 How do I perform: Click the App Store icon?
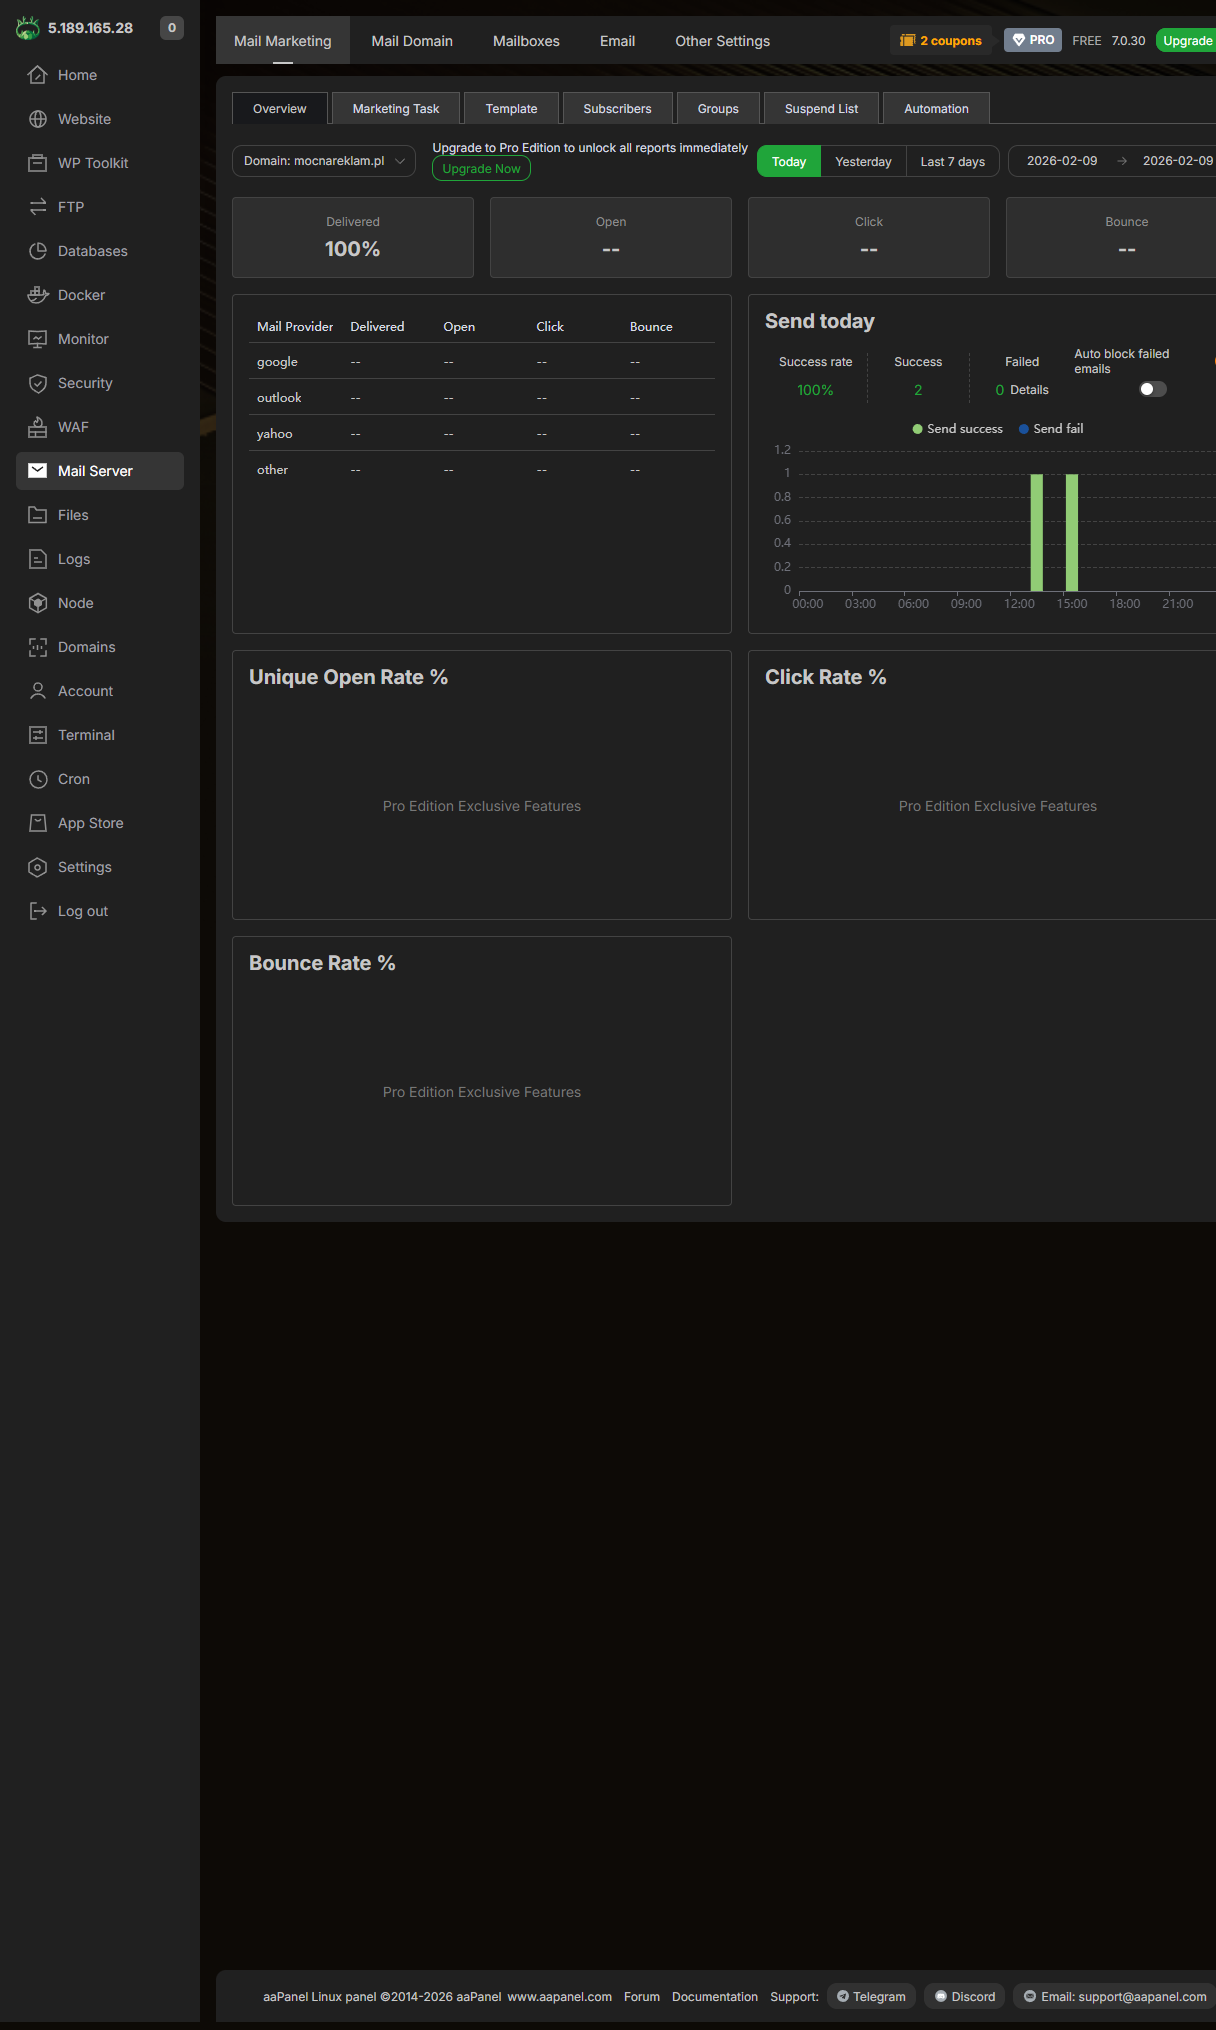pos(38,823)
